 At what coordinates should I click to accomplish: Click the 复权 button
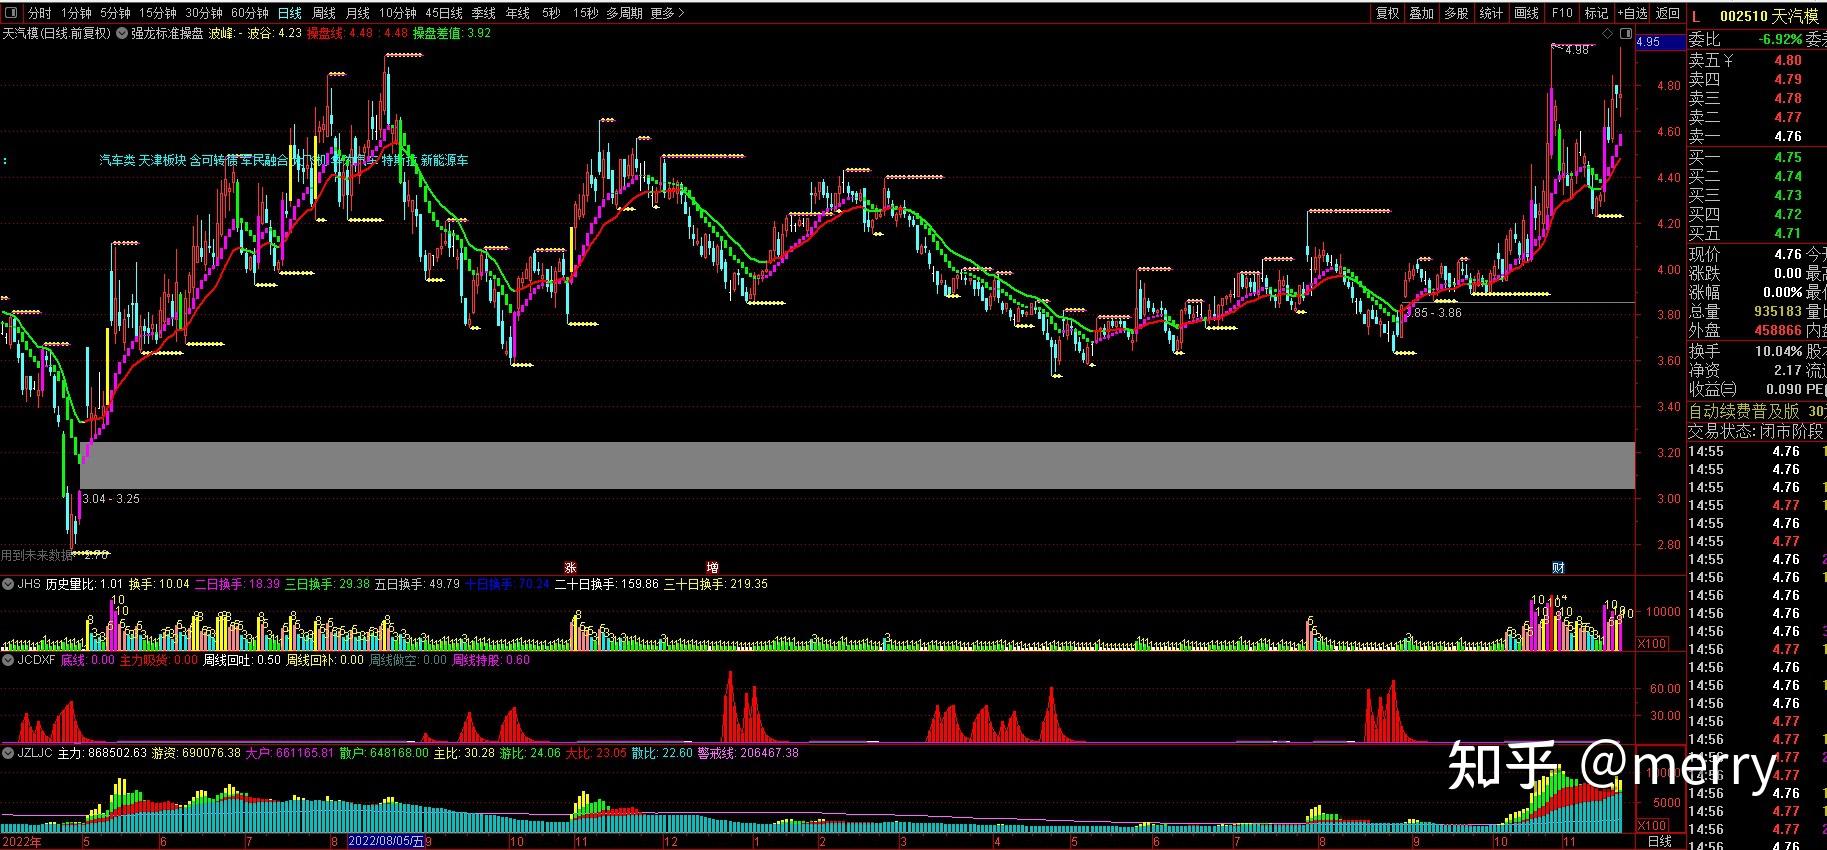pos(1388,13)
